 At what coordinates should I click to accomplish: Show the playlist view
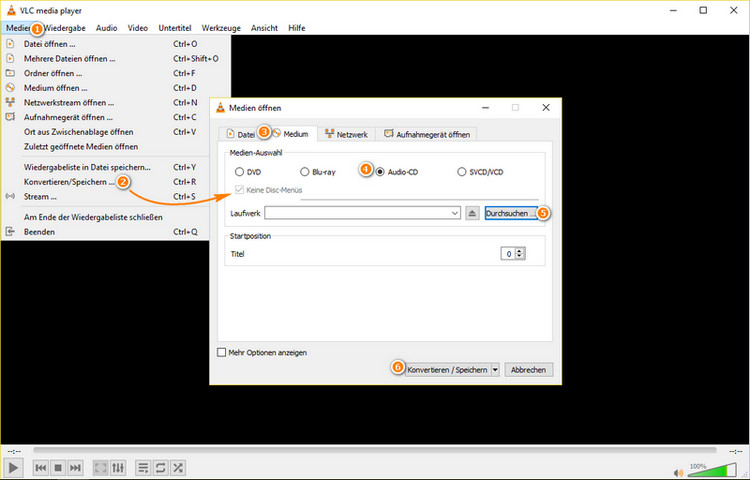pos(143,467)
